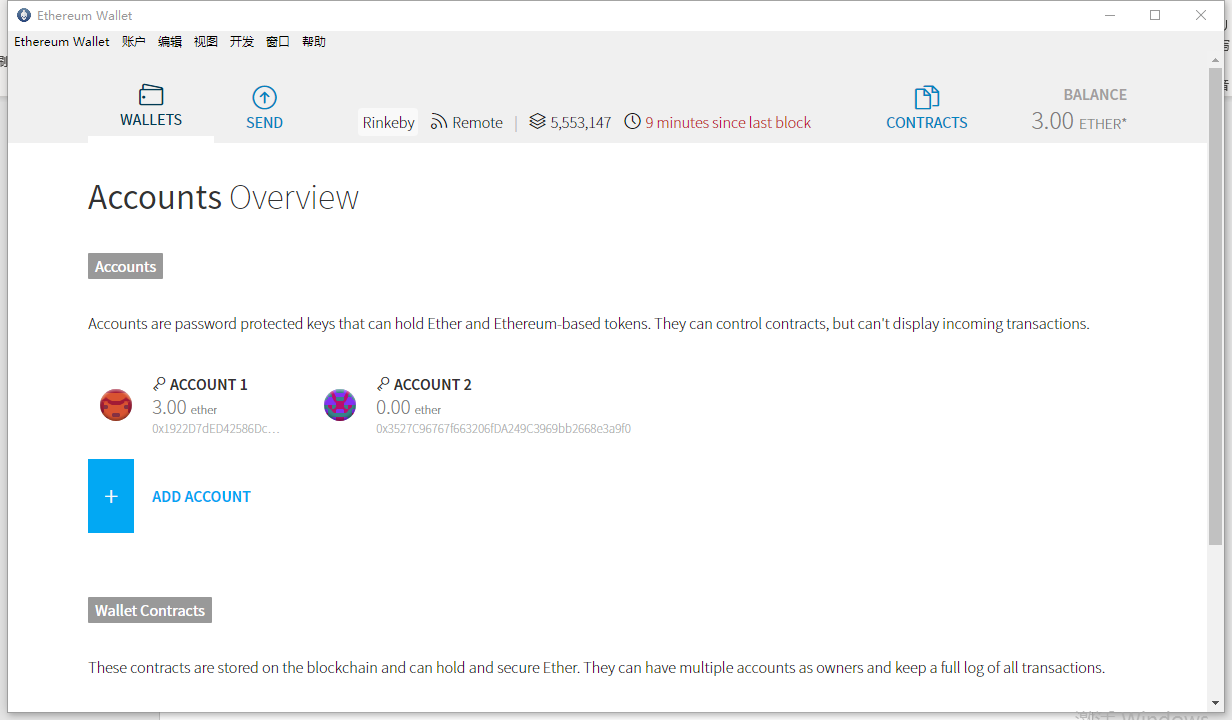Click the BALANCE label
The image size is (1232, 720).
point(1095,95)
